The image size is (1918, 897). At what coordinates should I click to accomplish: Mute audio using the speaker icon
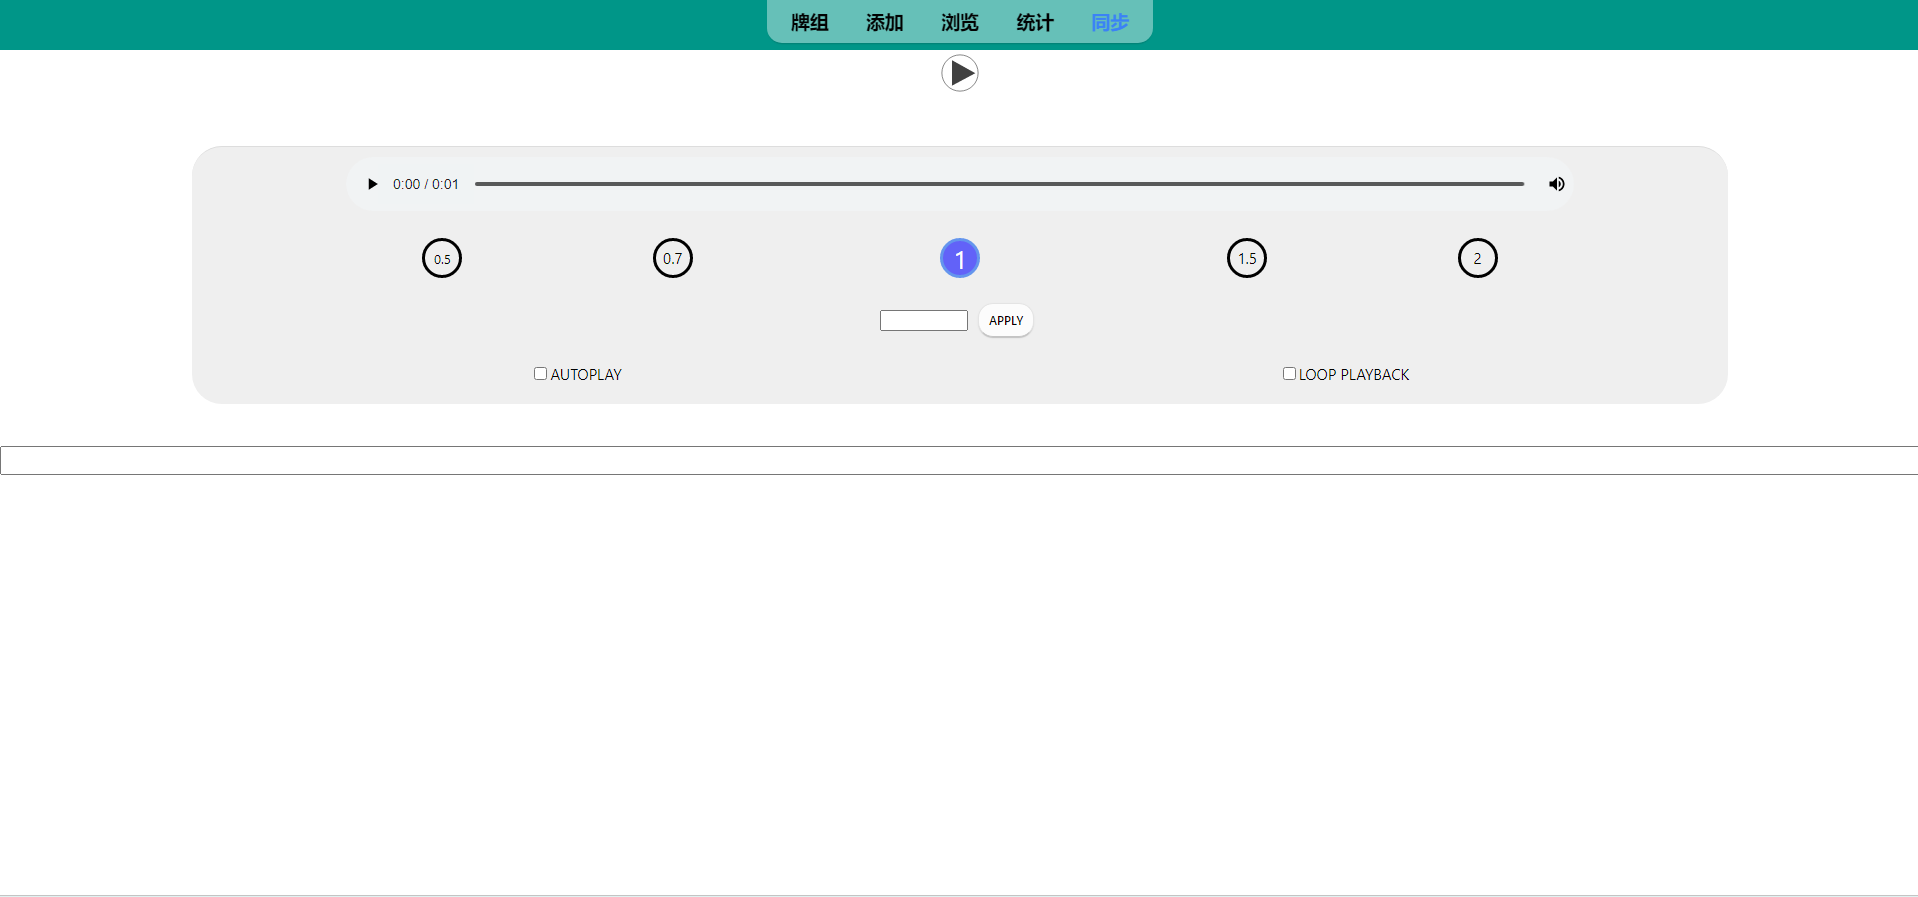tap(1556, 184)
